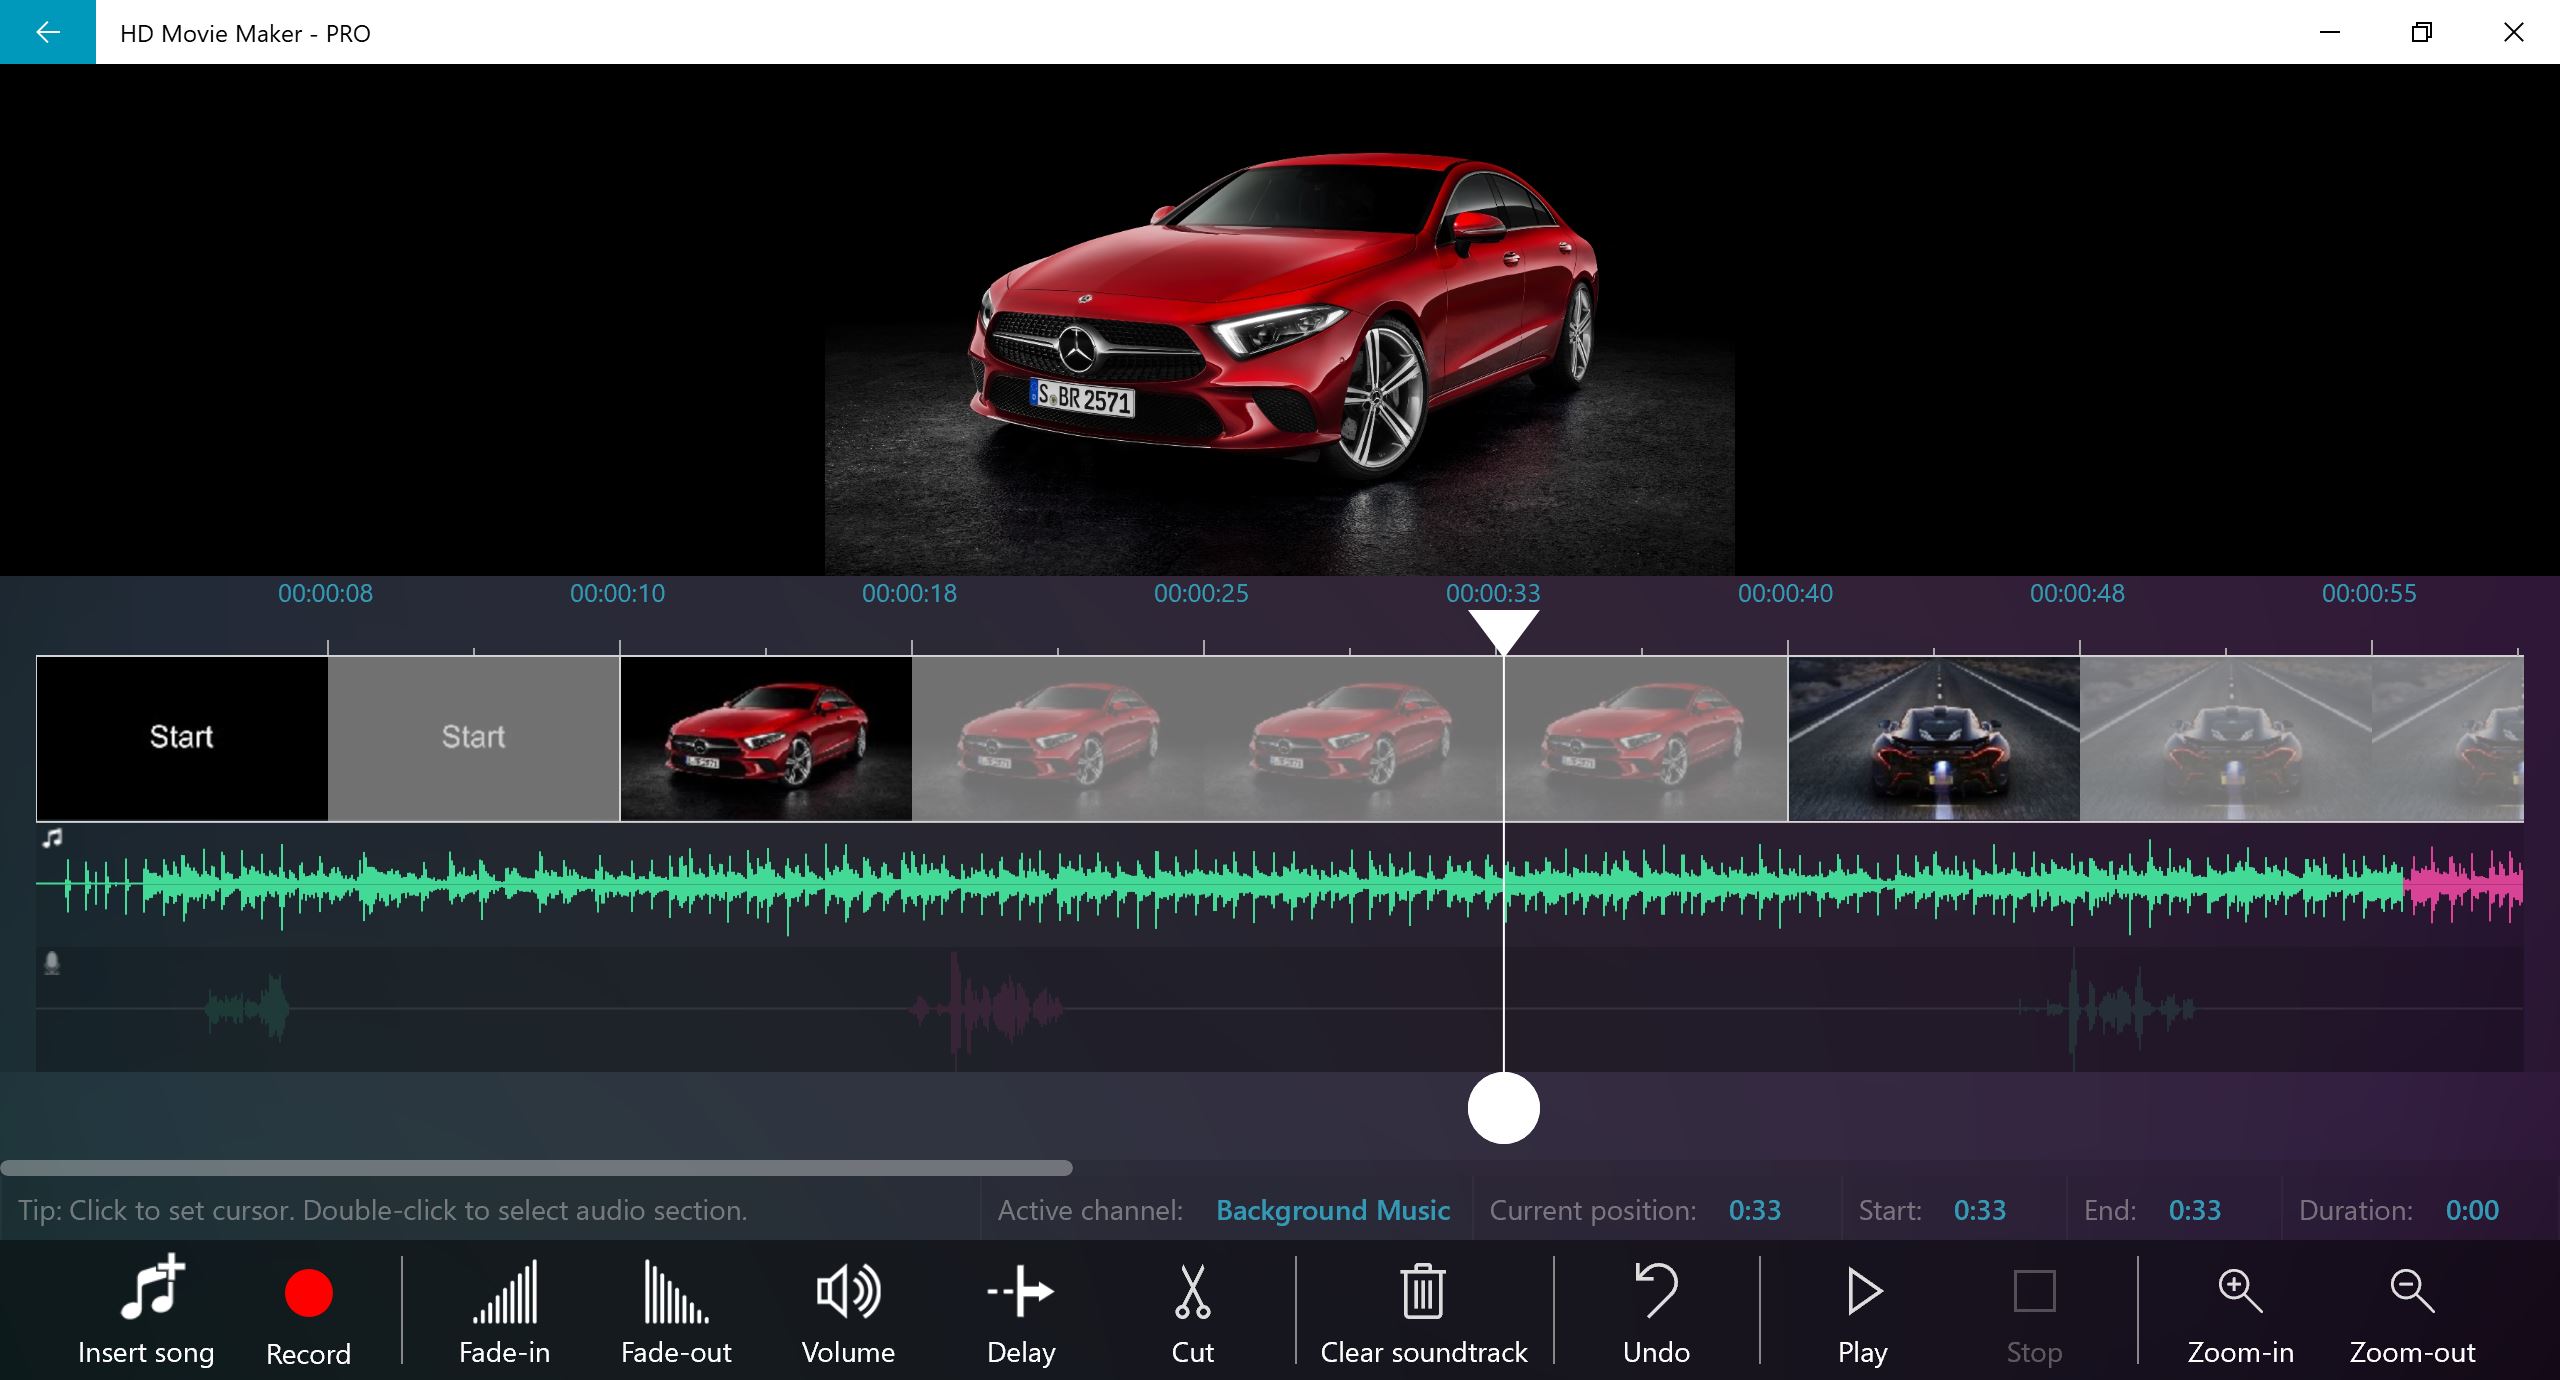
Task: Click the timeline horizontal scrollbar
Action: point(536,1168)
